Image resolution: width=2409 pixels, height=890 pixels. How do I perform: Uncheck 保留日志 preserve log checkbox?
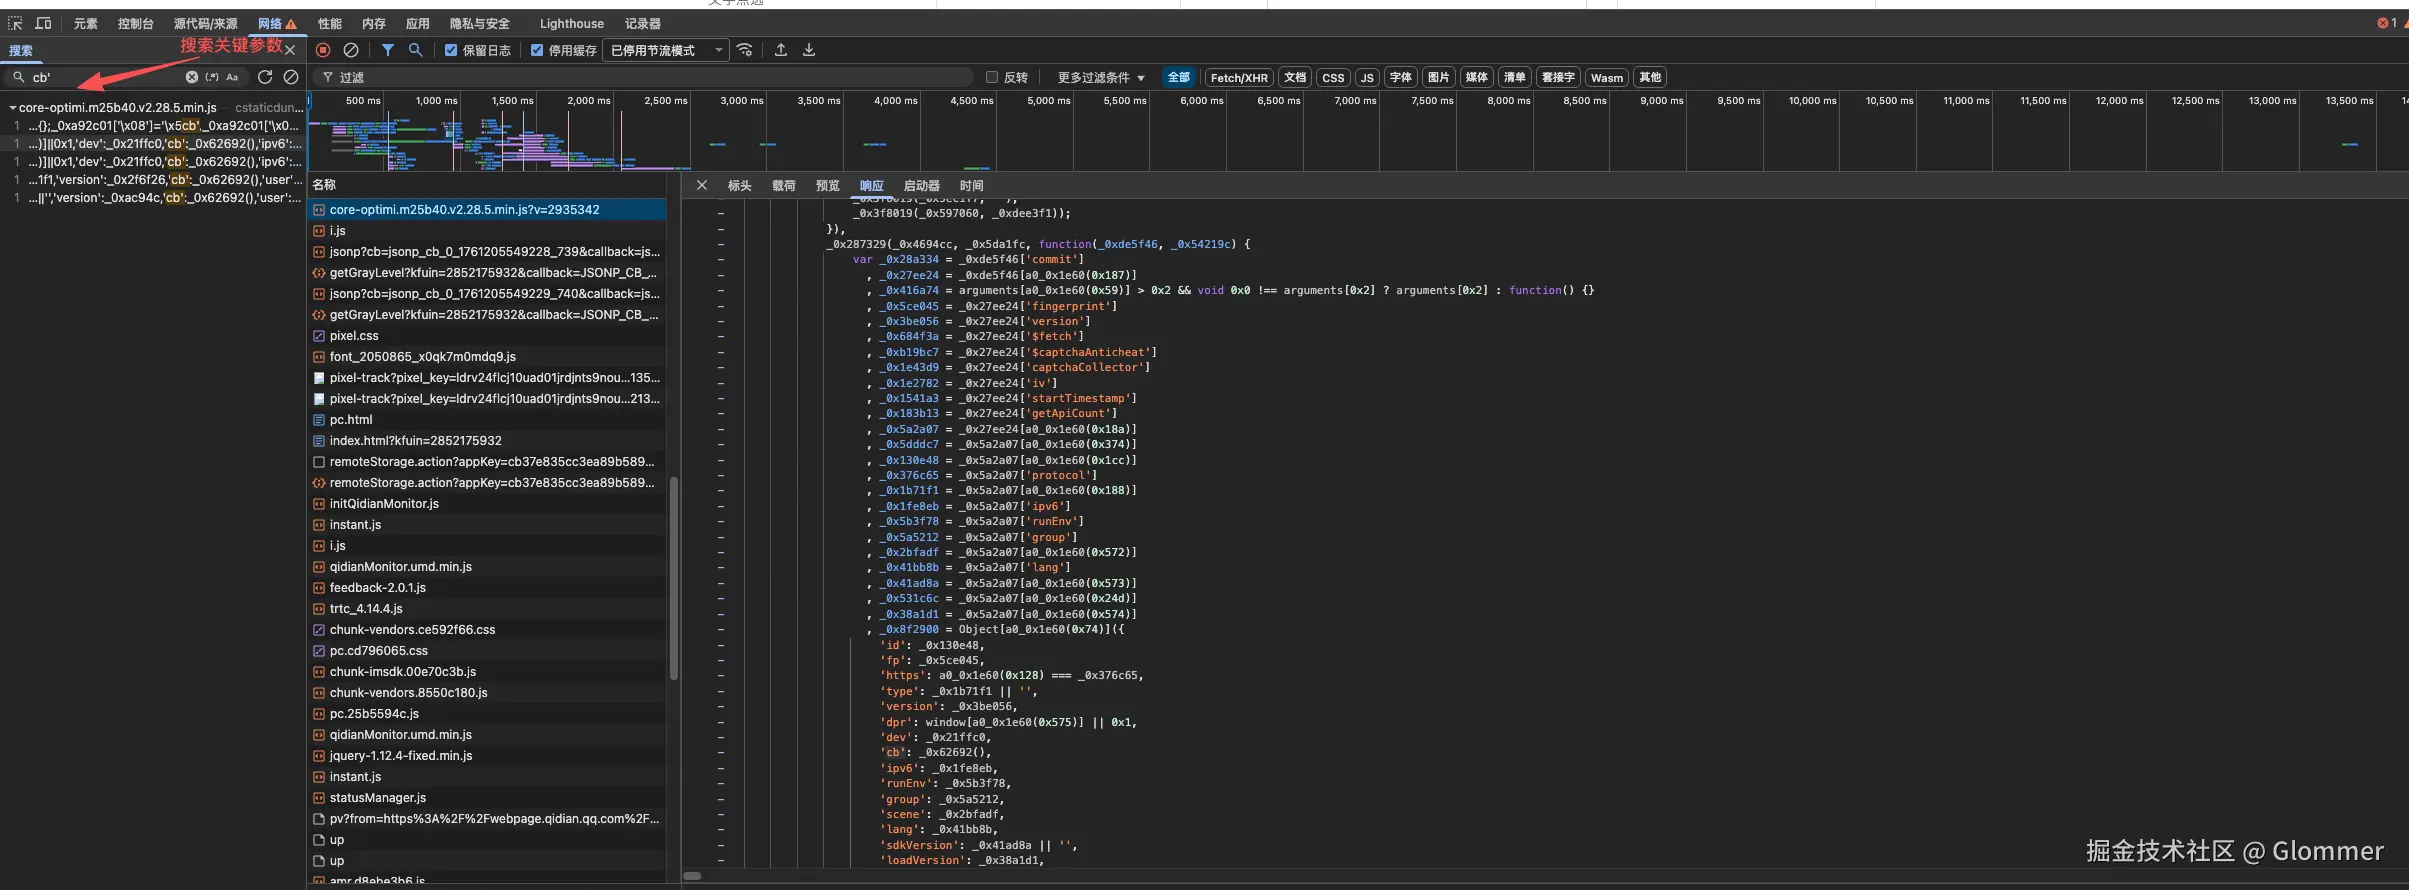(451, 50)
